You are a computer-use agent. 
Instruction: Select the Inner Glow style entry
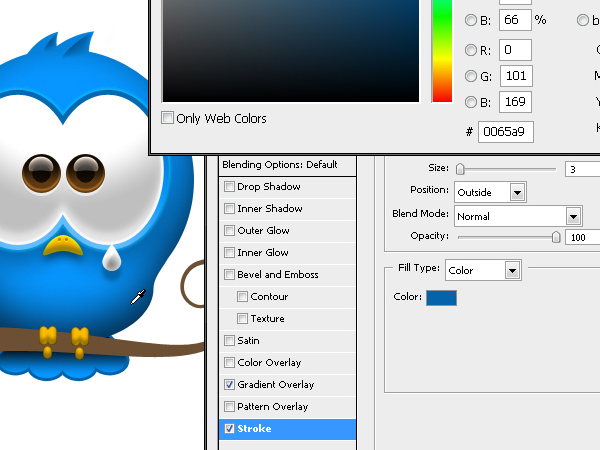coord(287,253)
